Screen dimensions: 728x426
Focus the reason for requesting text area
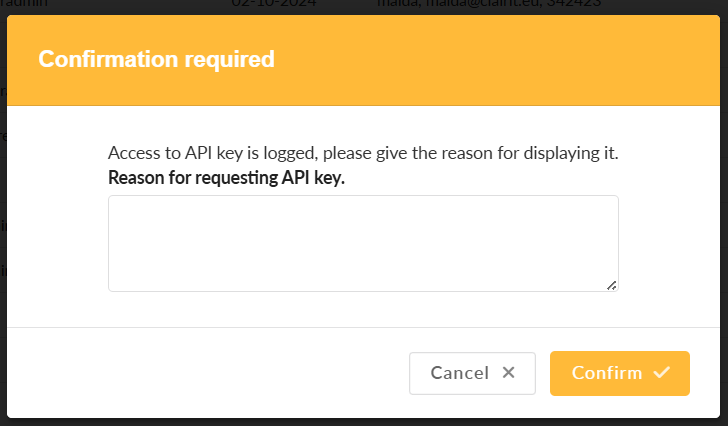363,243
